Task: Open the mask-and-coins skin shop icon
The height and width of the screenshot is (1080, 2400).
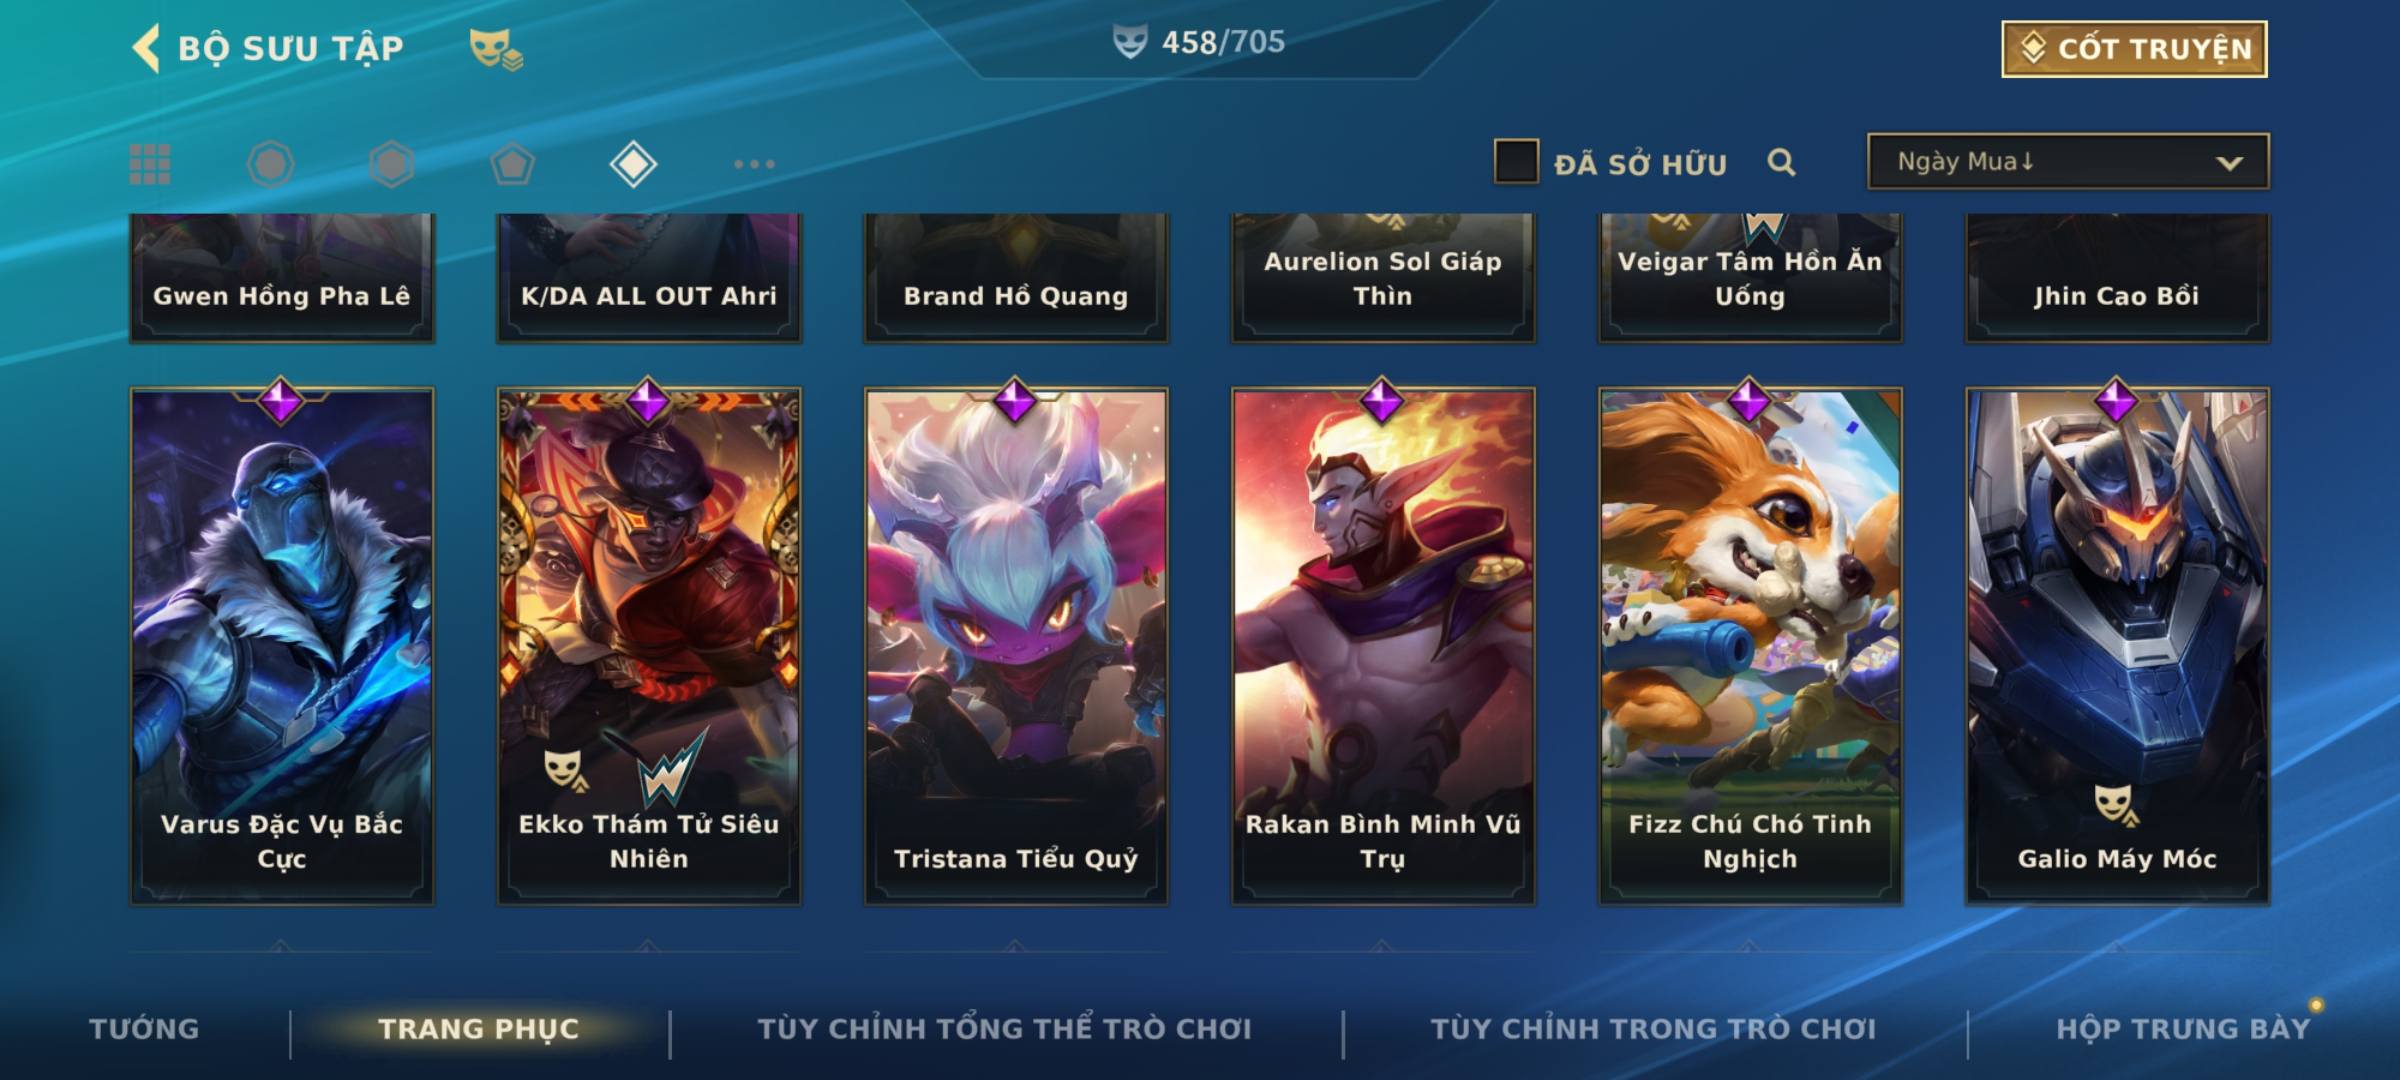Action: point(496,48)
